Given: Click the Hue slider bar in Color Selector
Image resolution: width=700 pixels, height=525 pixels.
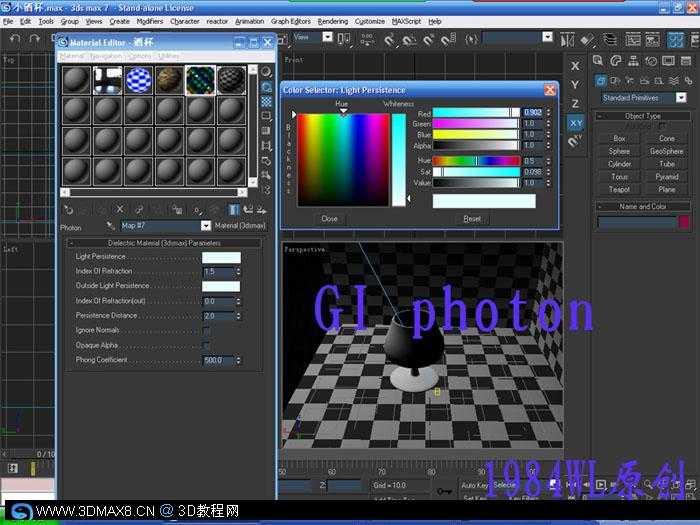Looking at the screenshot, I should (476, 161).
